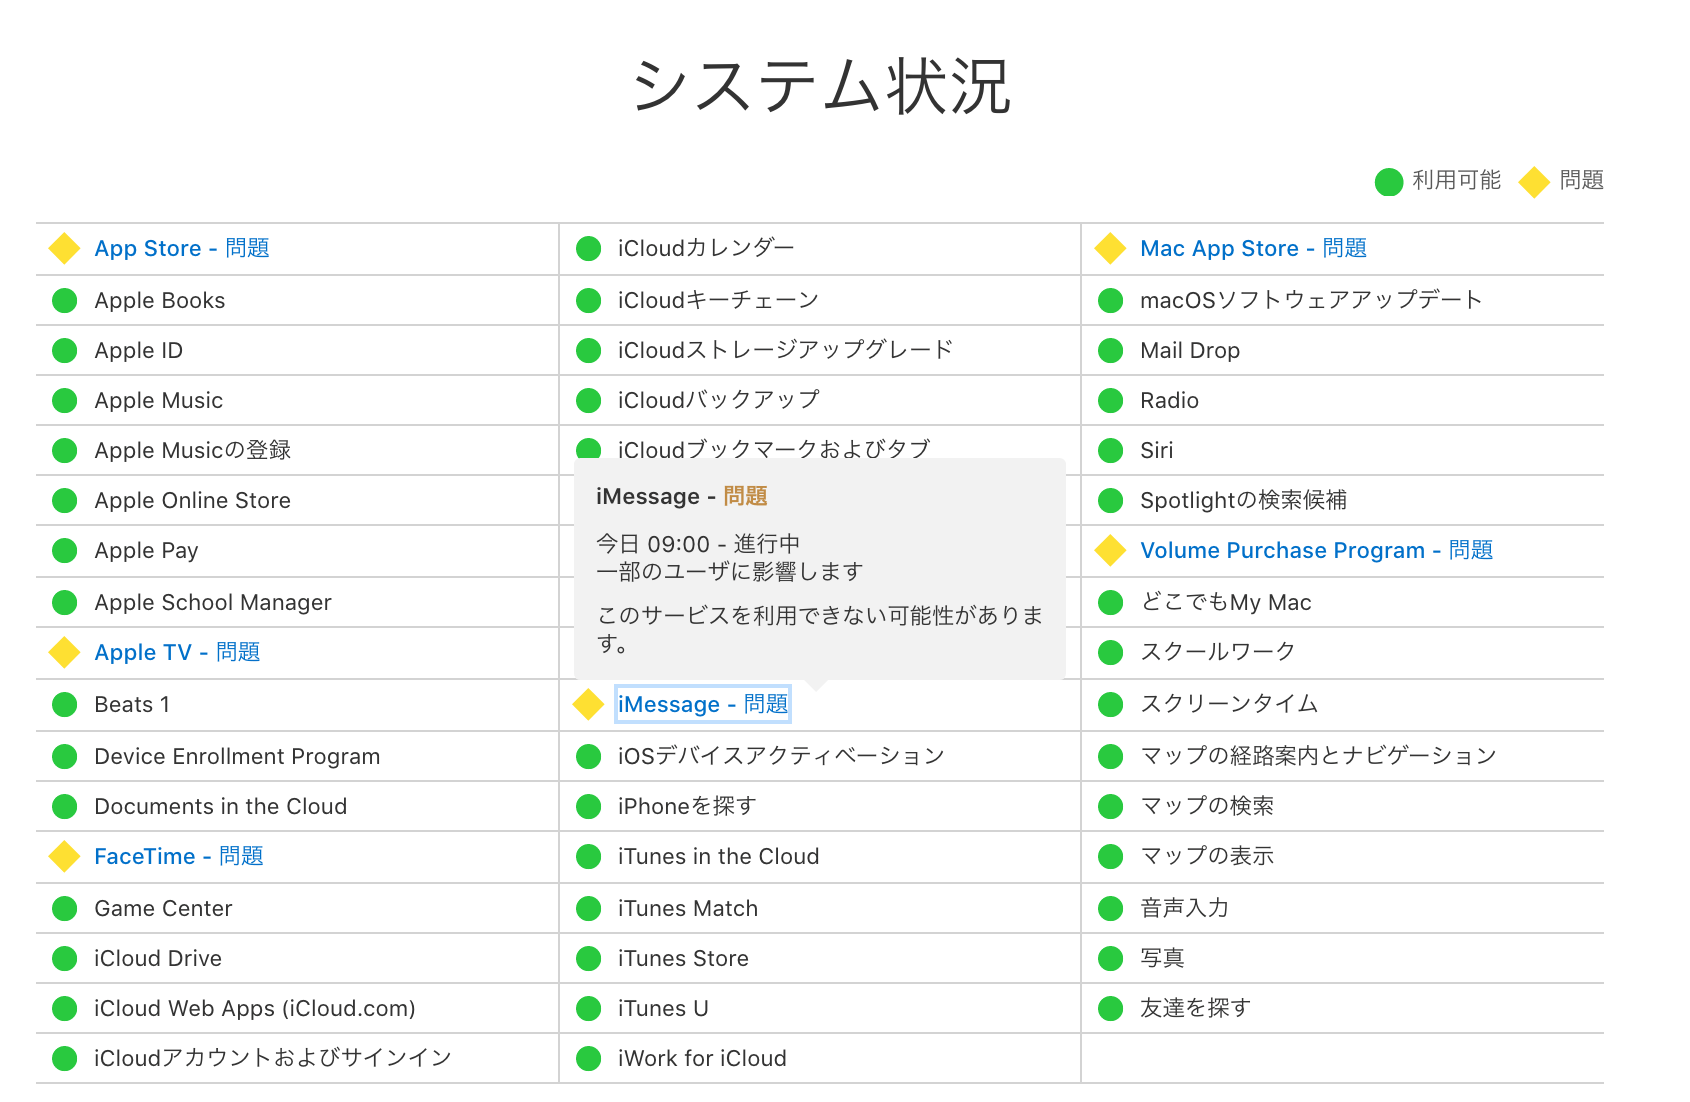Click green status dot beside iCloudキーチェーン

pyautogui.click(x=589, y=300)
